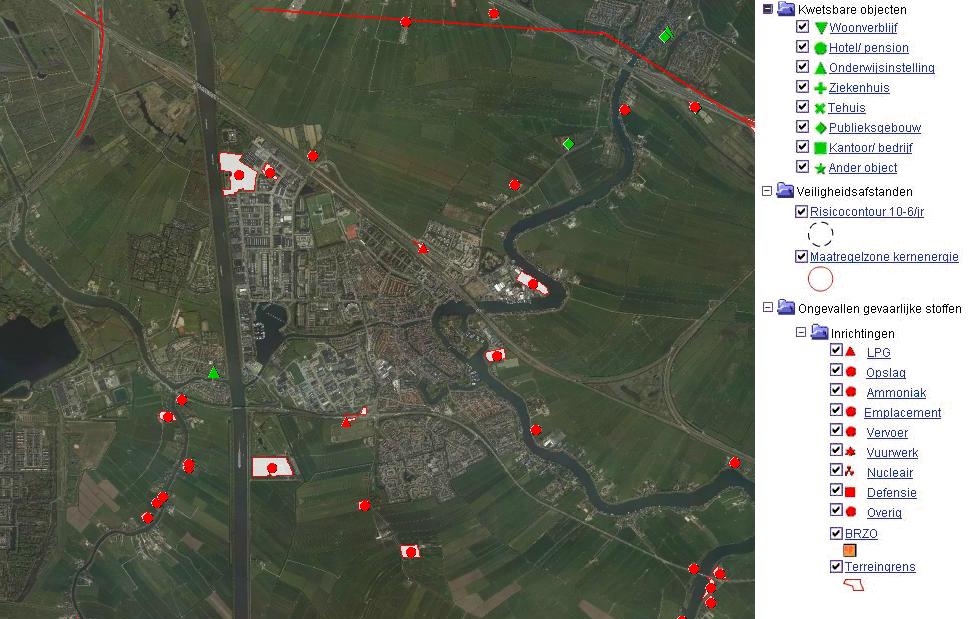Image resolution: width=975 pixels, height=619 pixels.
Task: Toggle the Vuurwerk checkbox
Action: (x=836, y=450)
